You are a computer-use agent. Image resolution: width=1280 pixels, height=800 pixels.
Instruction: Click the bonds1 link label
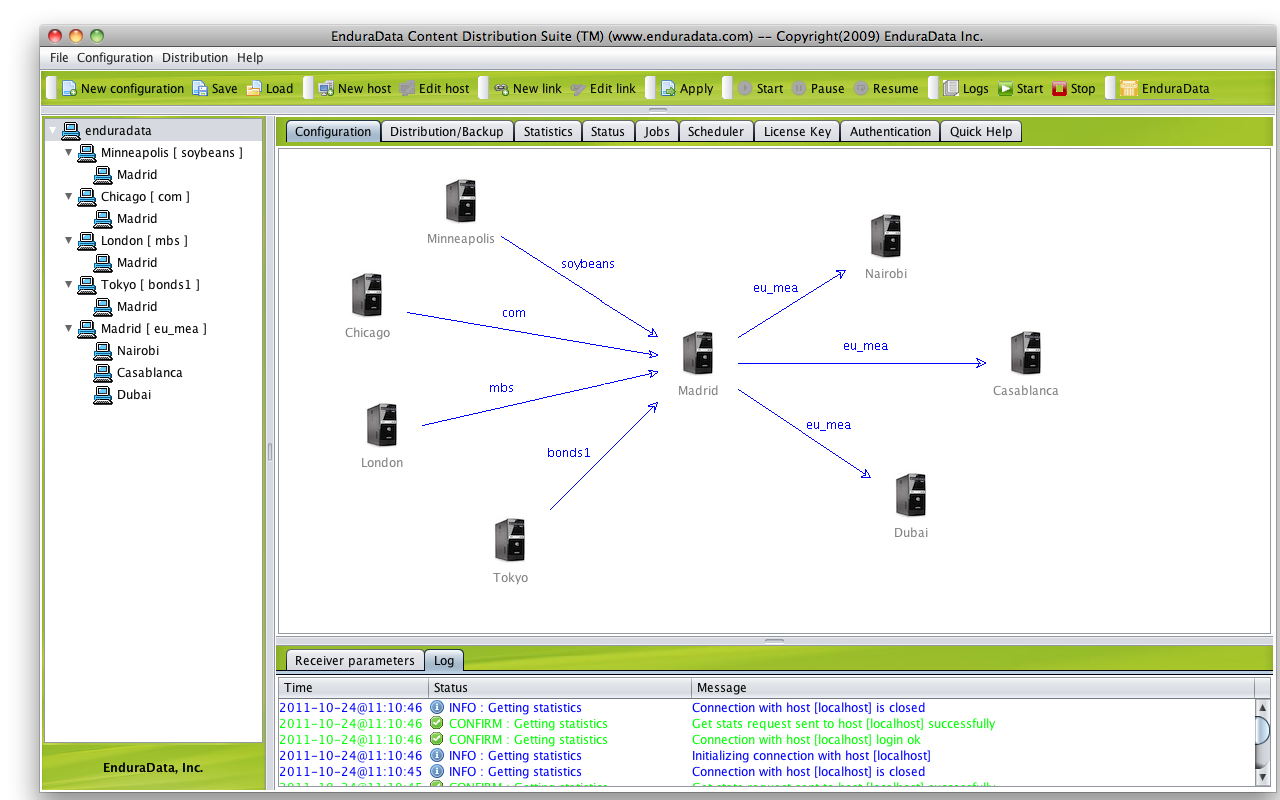(569, 452)
